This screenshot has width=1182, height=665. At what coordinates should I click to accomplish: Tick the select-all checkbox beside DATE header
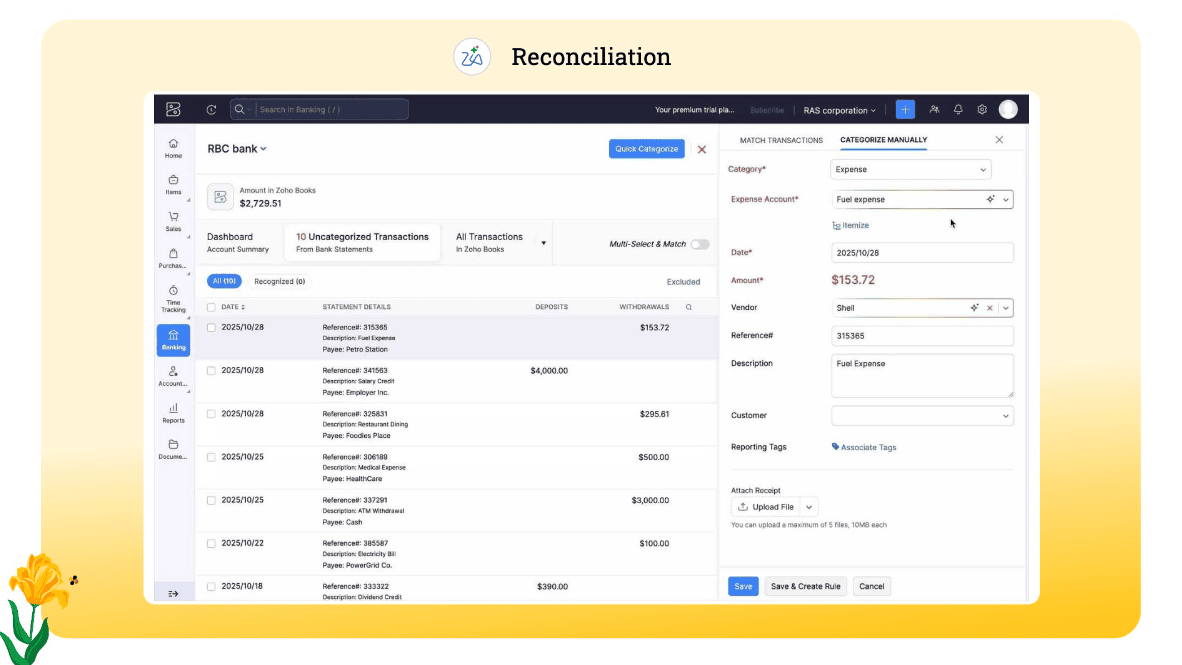[211, 307]
